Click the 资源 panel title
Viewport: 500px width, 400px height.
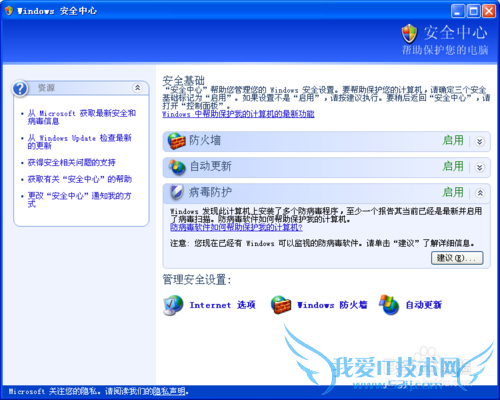[x=46, y=88]
